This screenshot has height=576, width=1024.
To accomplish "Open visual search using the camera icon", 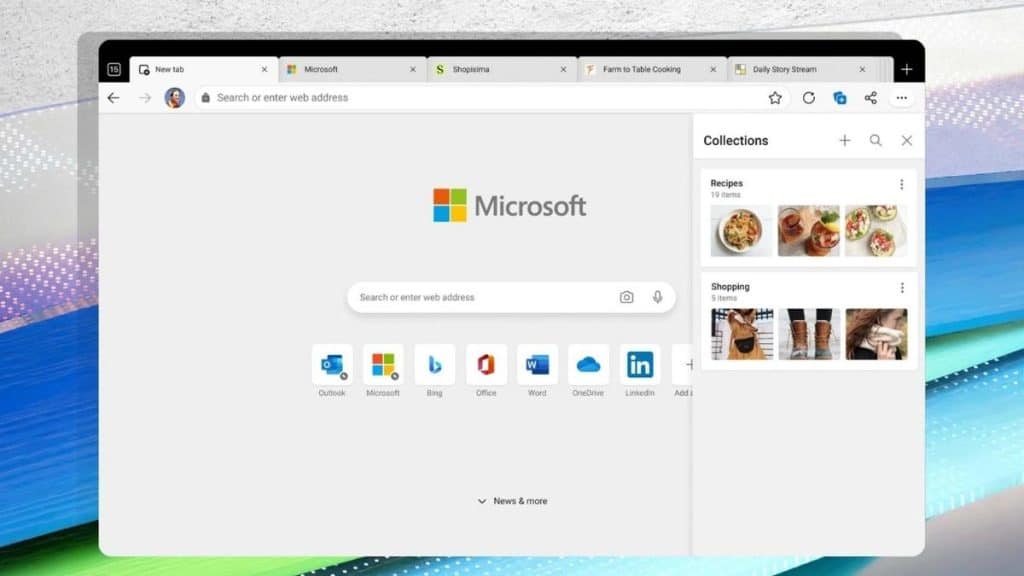I will pyautogui.click(x=626, y=297).
